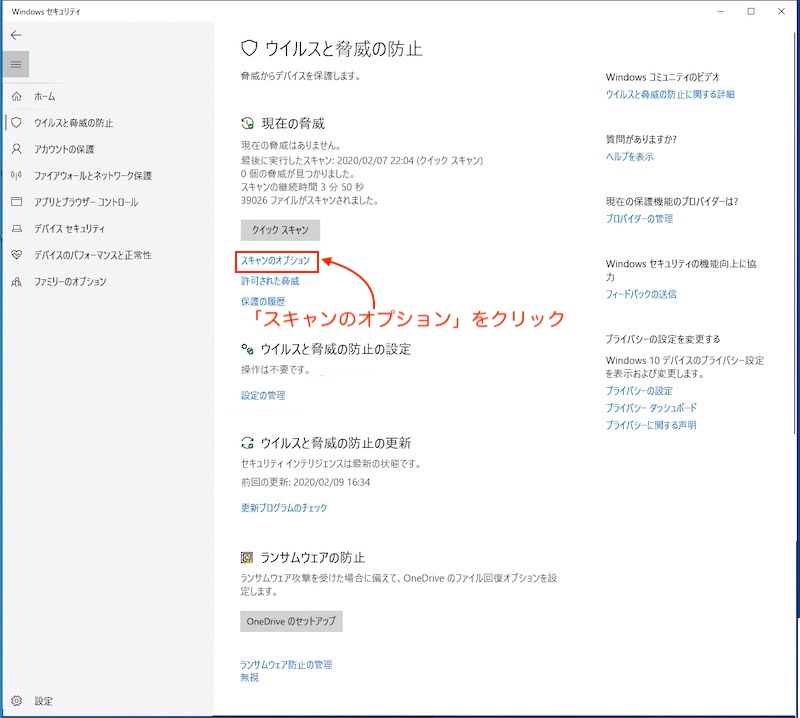Open the 保護の履歴 link
The image size is (800, 718).
263,301
